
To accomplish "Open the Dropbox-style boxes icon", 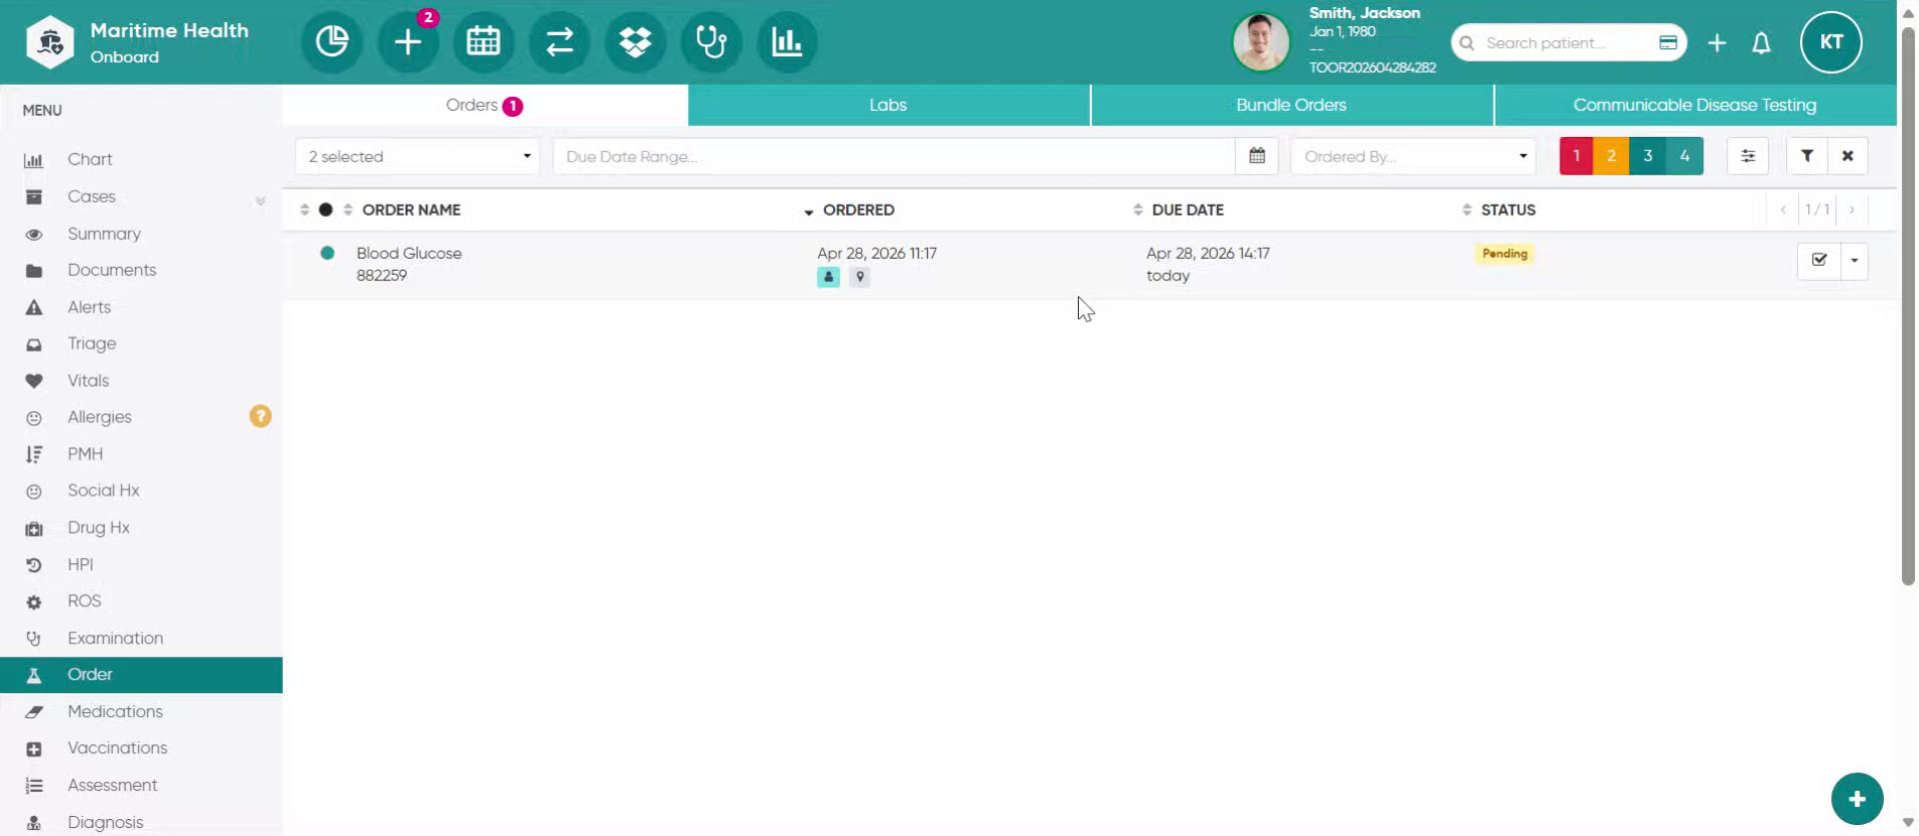I will pyautogui.click(x=636, y=42).
